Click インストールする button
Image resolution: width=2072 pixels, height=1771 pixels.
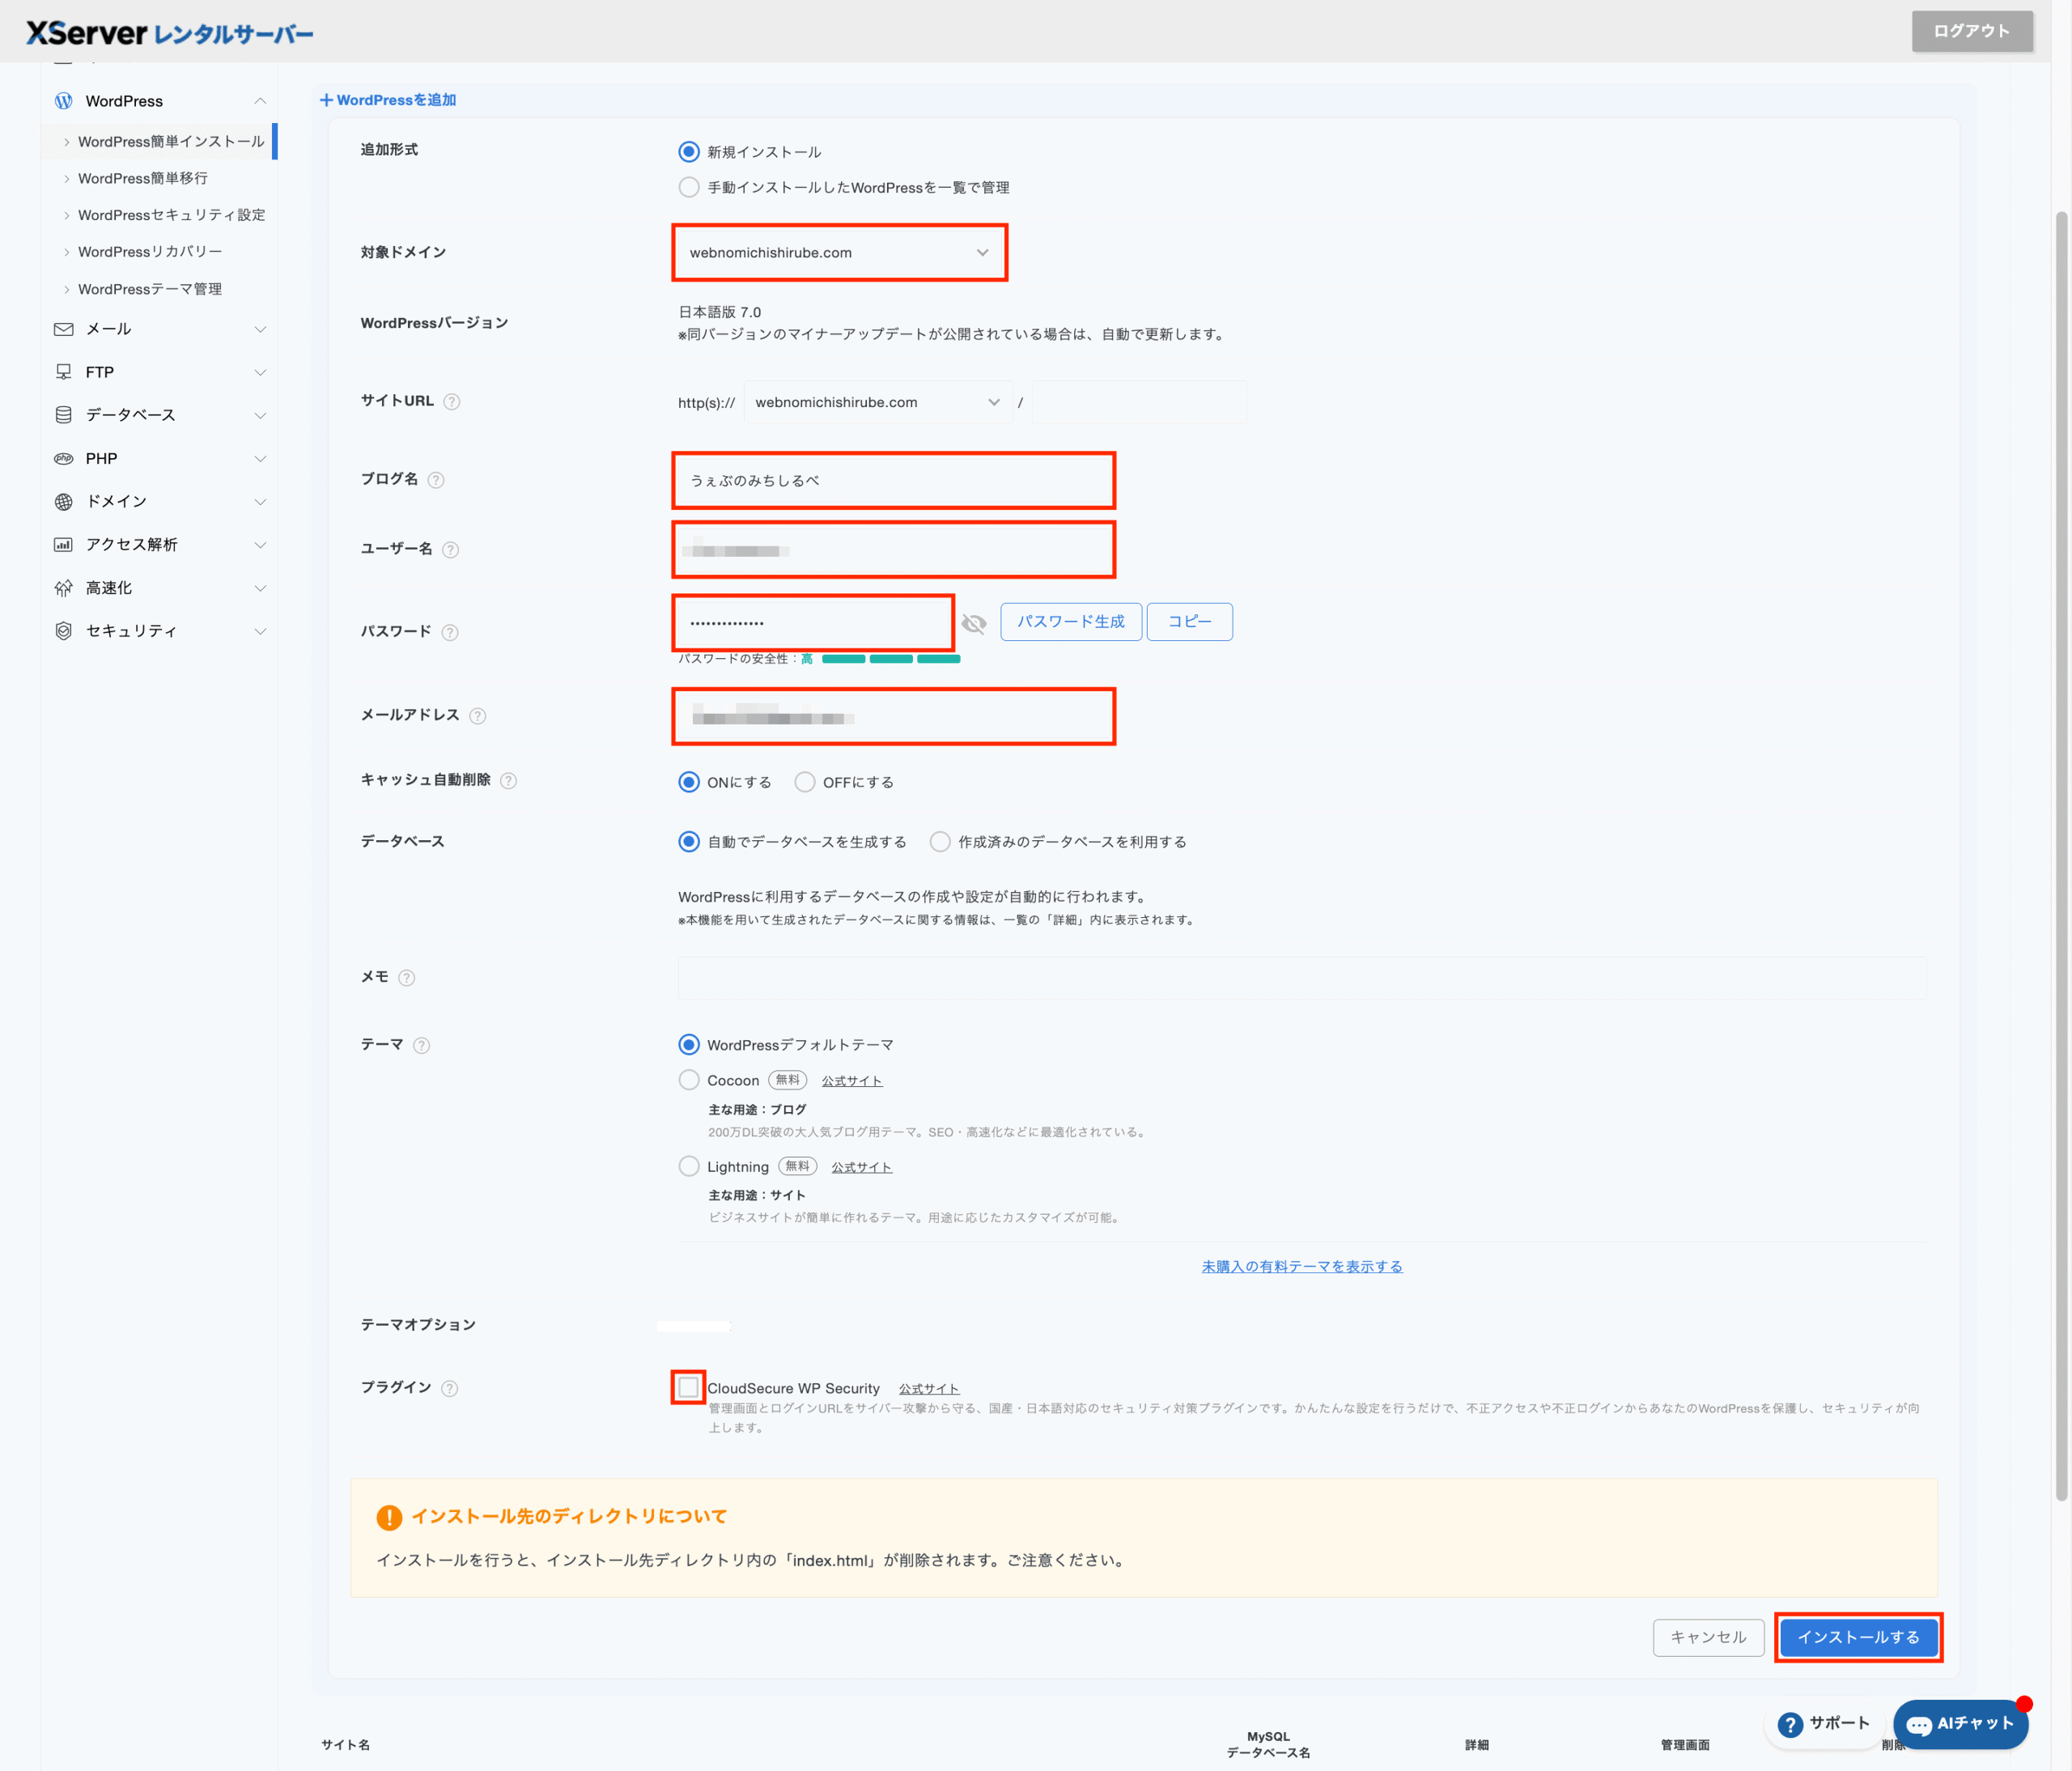point(1858,1637)
